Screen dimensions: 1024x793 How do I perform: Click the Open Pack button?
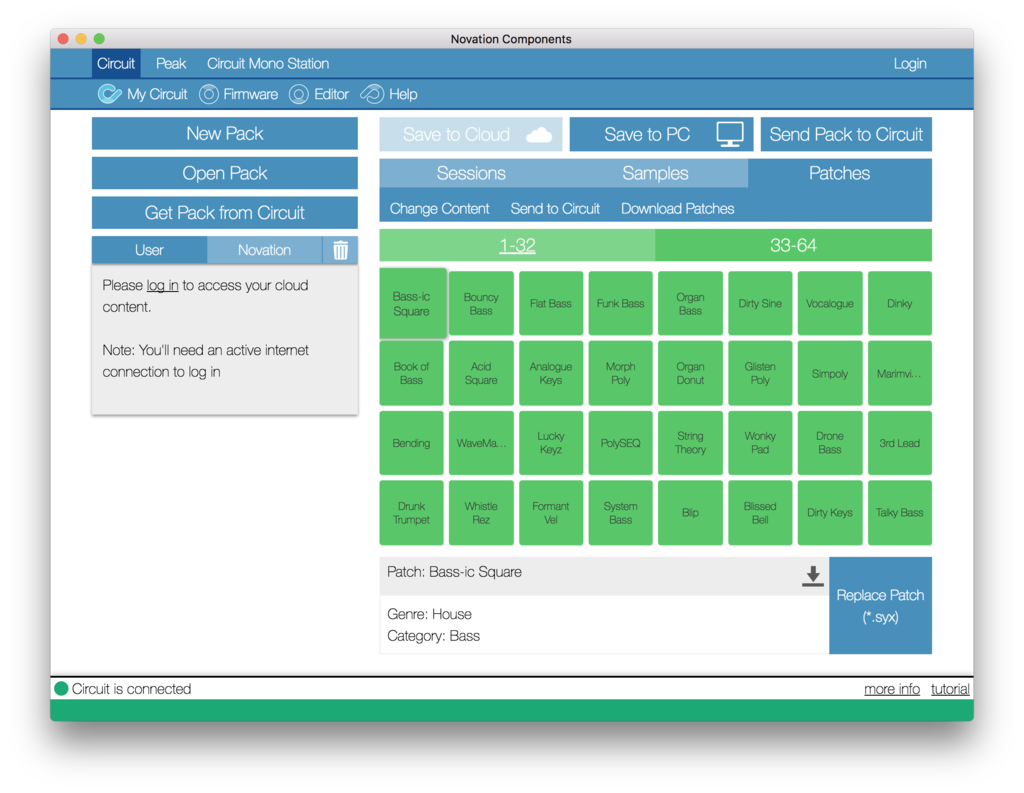pyautogui.click(x=225, y=173)
